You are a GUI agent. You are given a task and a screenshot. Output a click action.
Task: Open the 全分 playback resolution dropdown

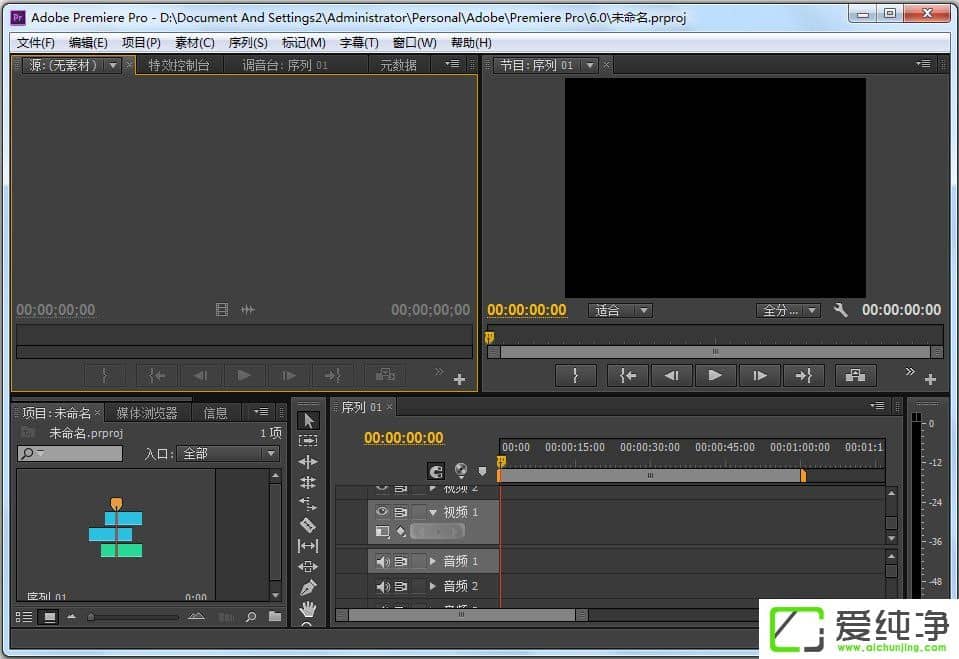[x=788, y=310]
